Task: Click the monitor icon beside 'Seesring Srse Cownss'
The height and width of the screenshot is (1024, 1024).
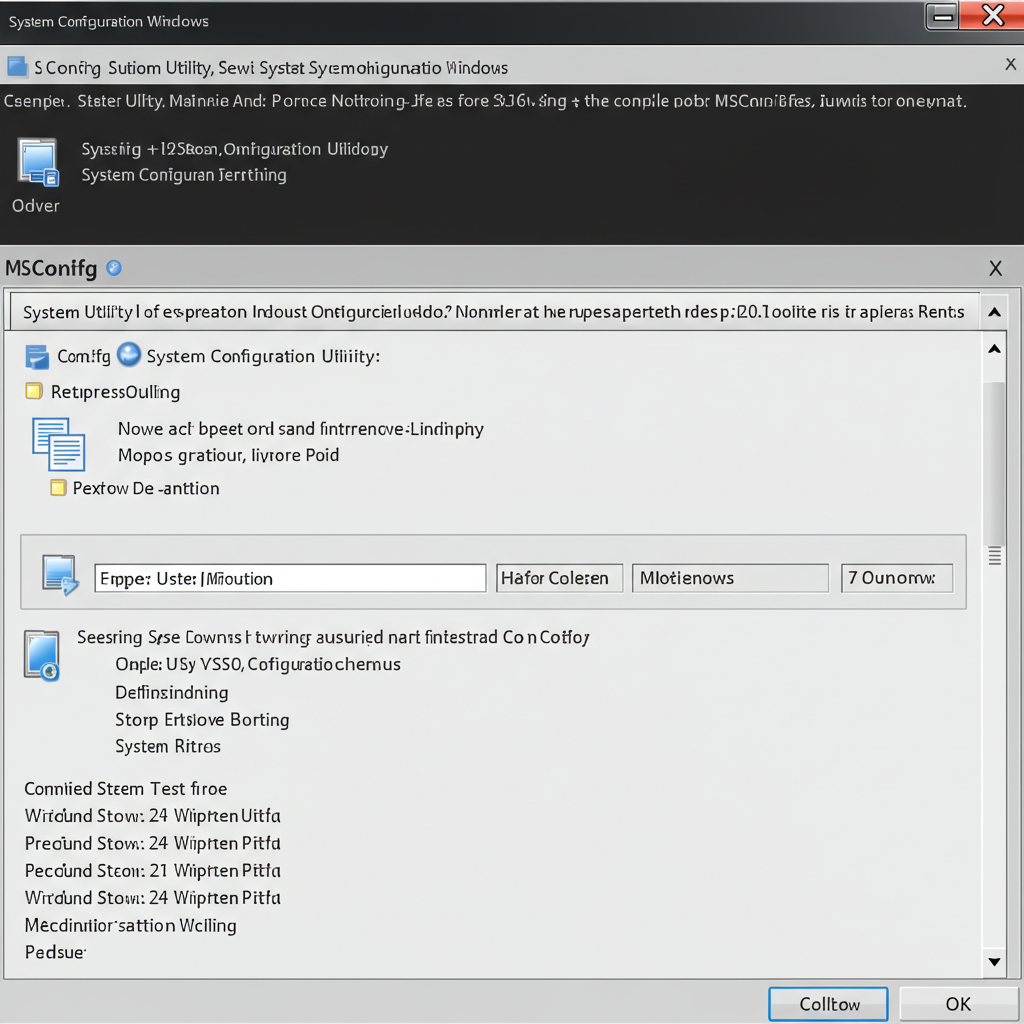Action: pyautogui.click(x=42, y=655)
